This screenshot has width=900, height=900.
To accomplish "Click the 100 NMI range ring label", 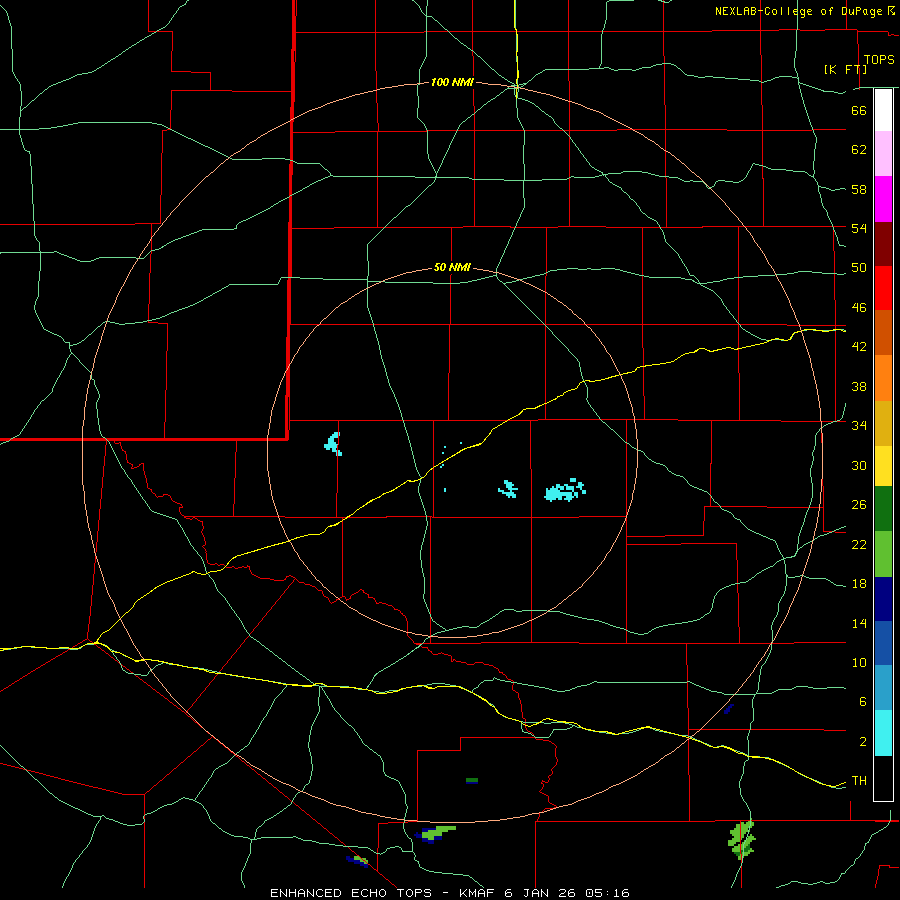I will pos(452,82).
